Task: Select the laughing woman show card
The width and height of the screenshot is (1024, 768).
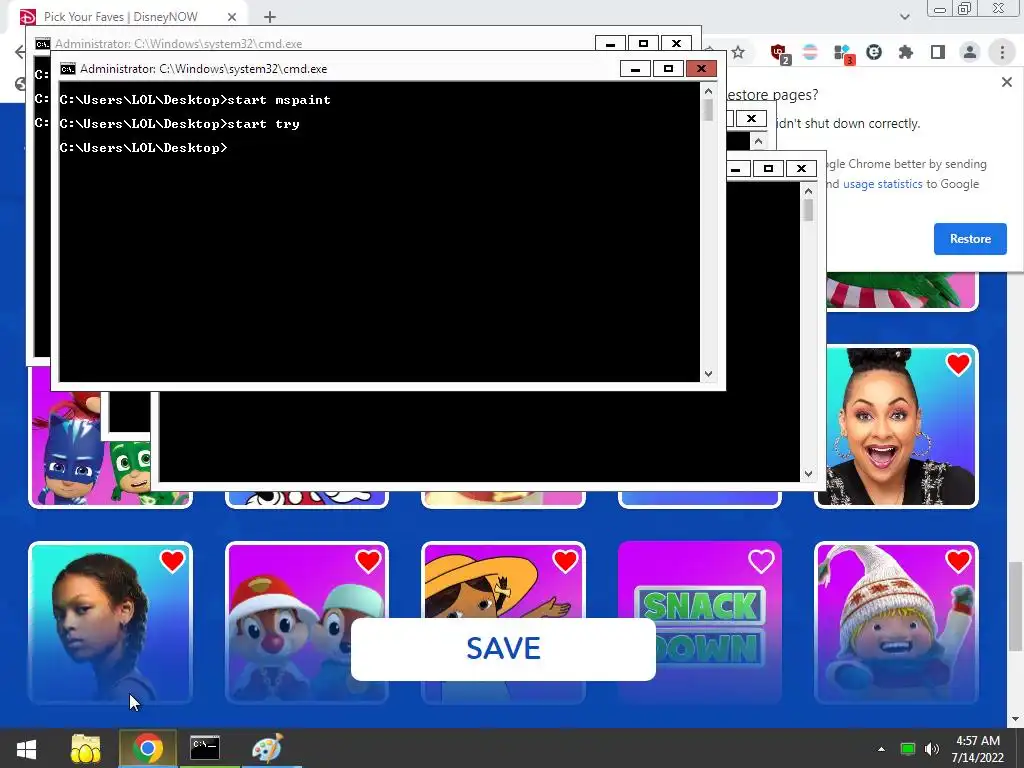Action: coord(896,426)
